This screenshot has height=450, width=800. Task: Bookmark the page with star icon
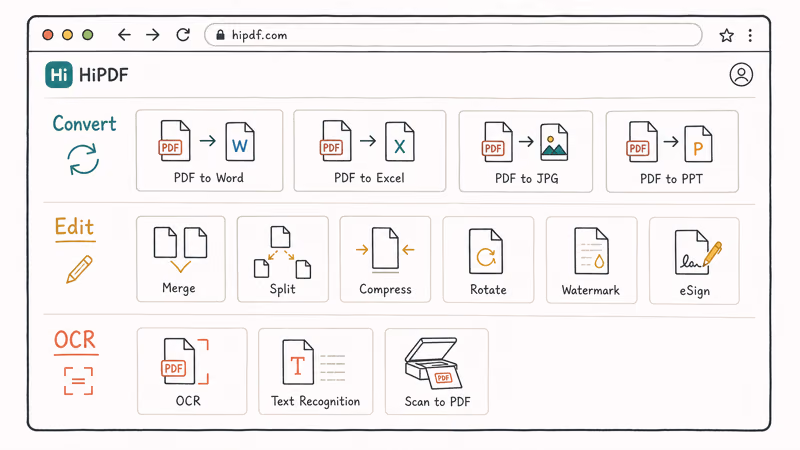click(x=727, y=35)
